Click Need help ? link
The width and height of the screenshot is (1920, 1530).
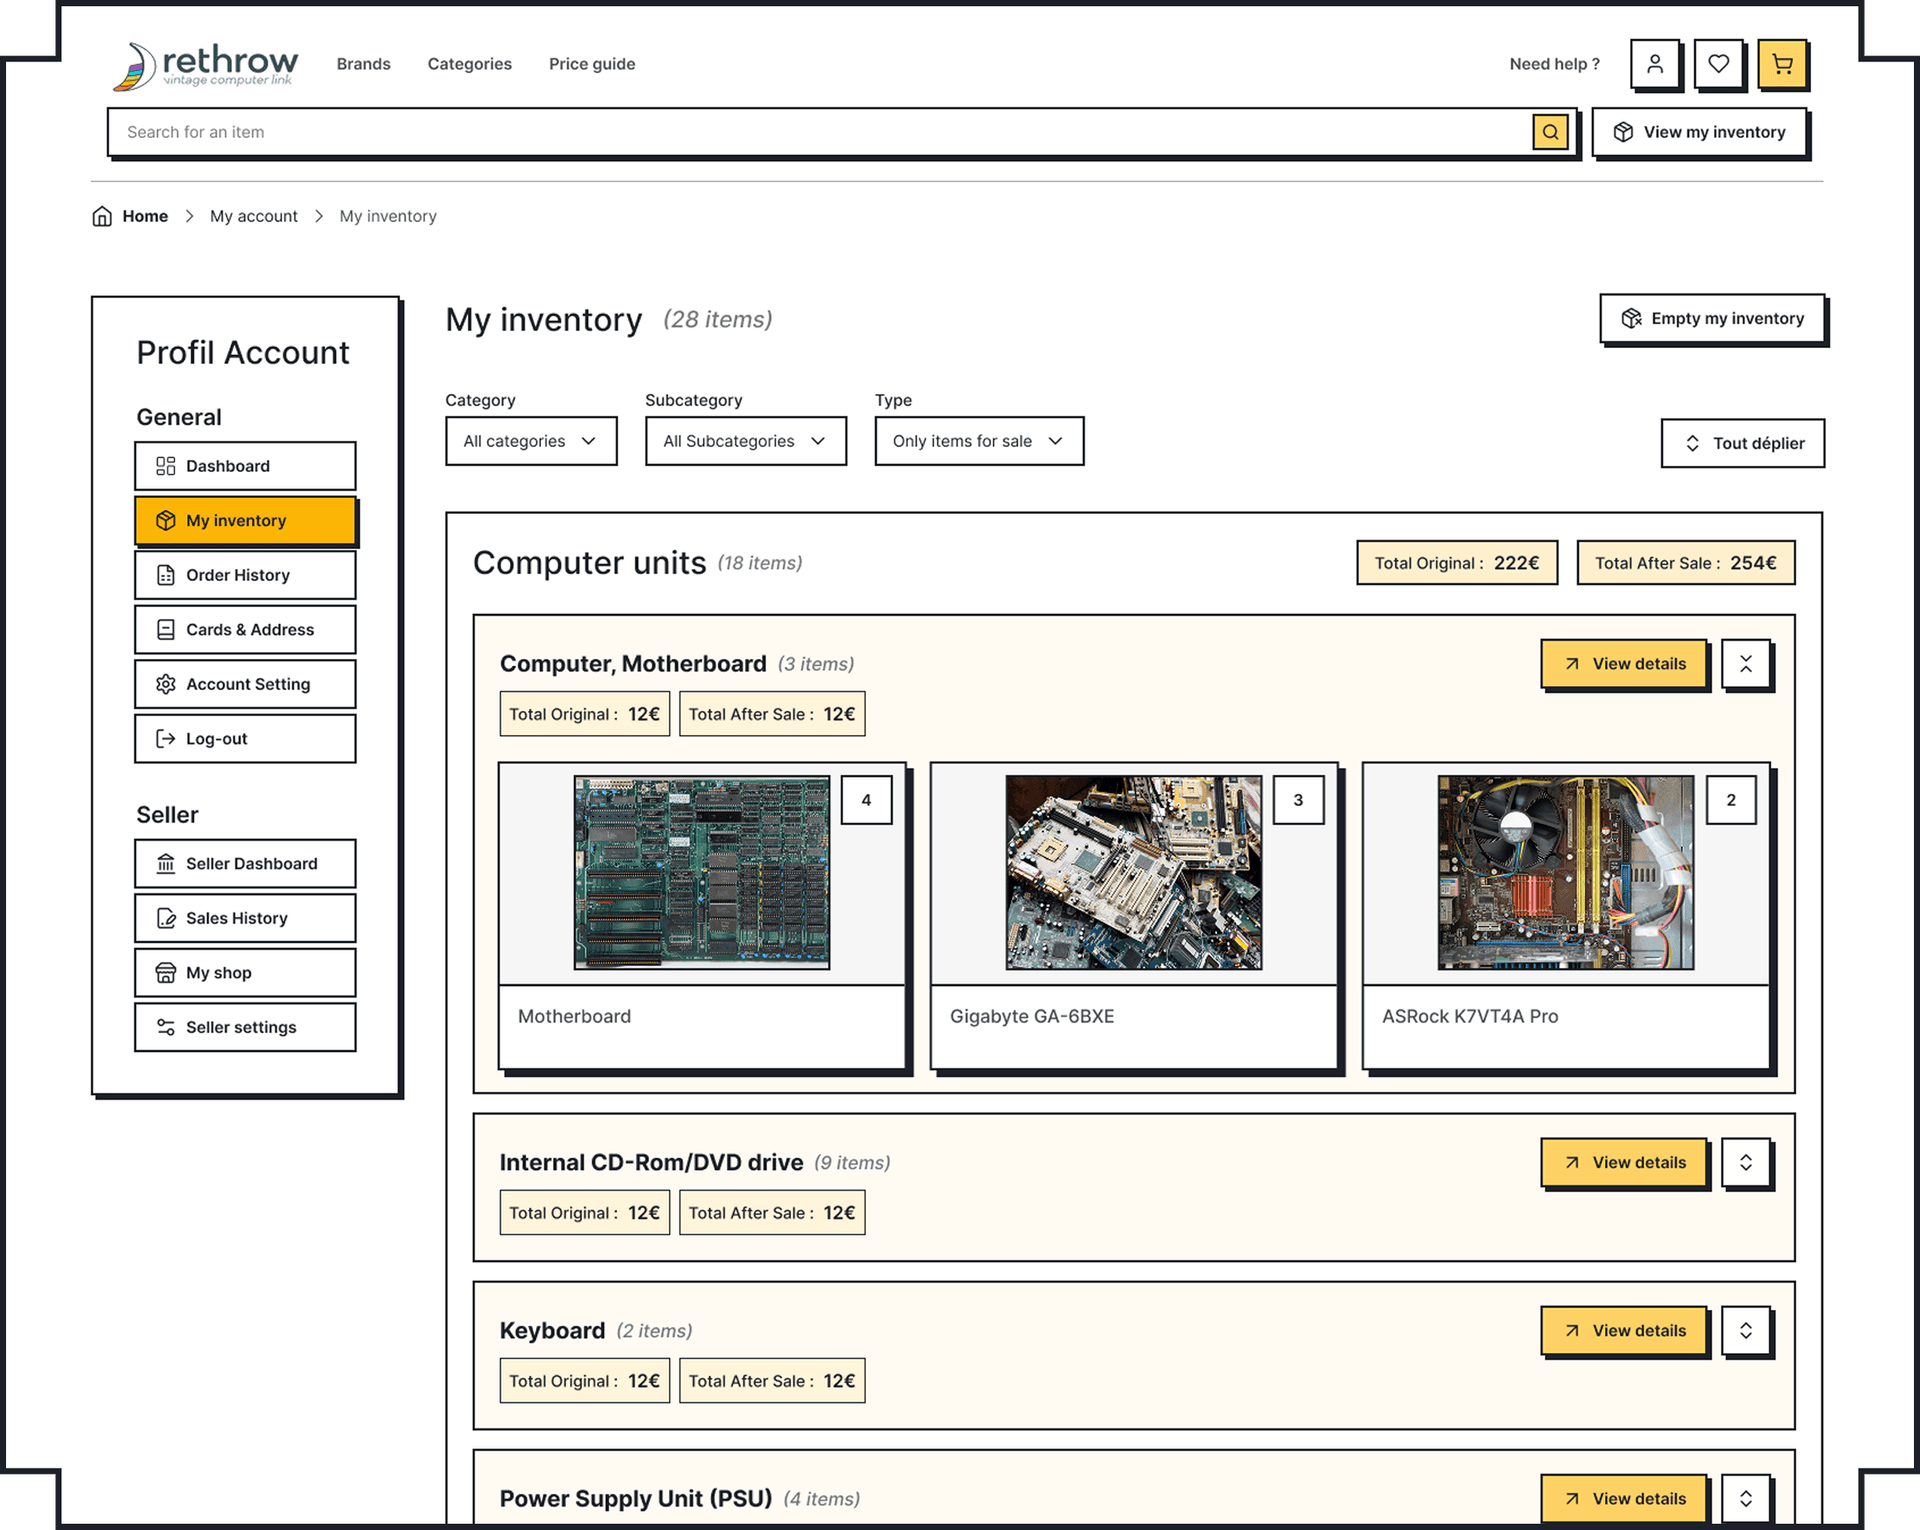click(x=1555, y=64)
